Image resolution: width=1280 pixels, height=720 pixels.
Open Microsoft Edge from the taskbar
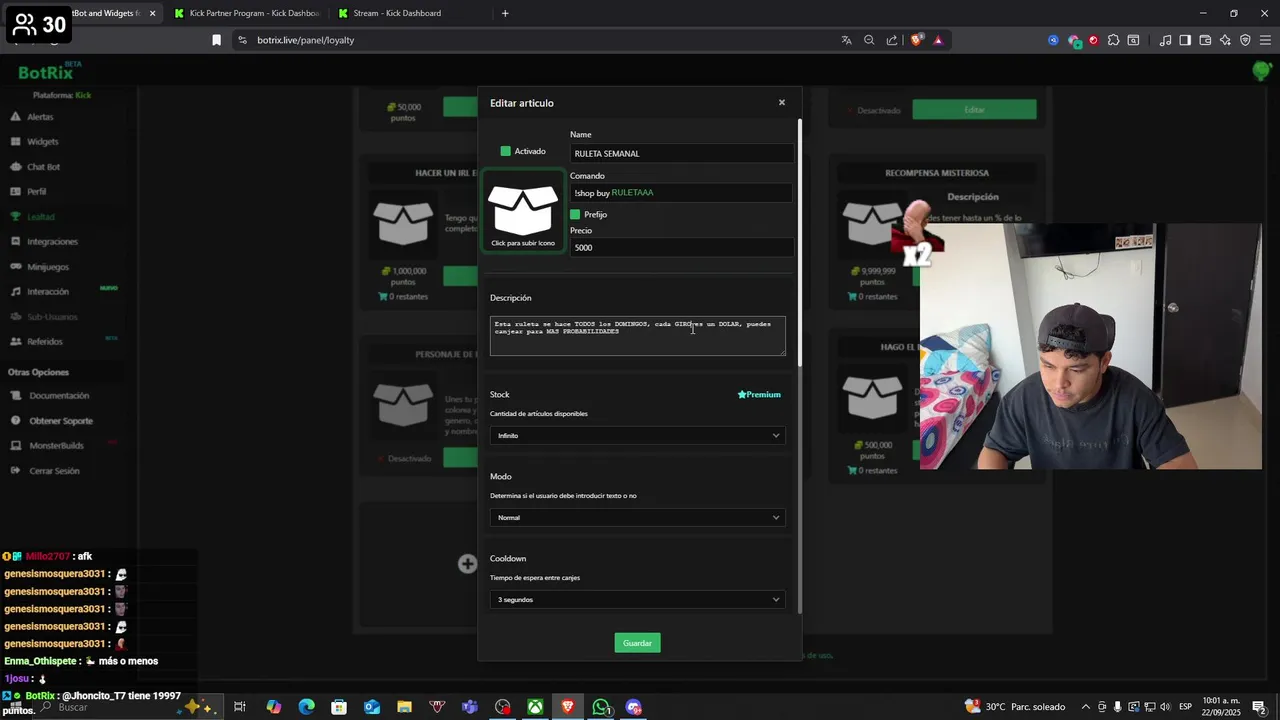306,707
